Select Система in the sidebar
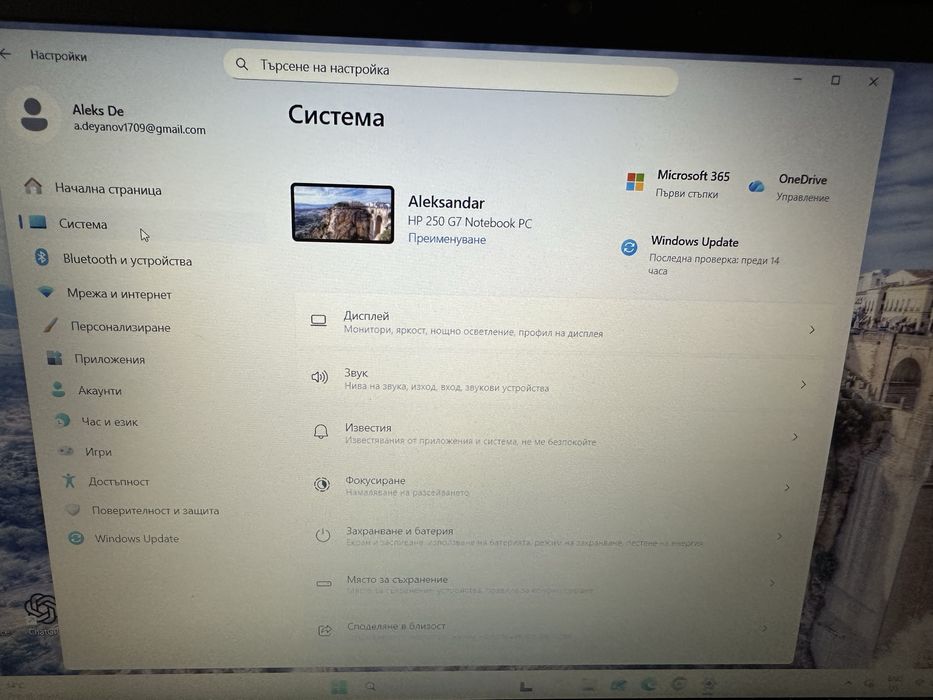933x700 pixels. pos(83,224)
